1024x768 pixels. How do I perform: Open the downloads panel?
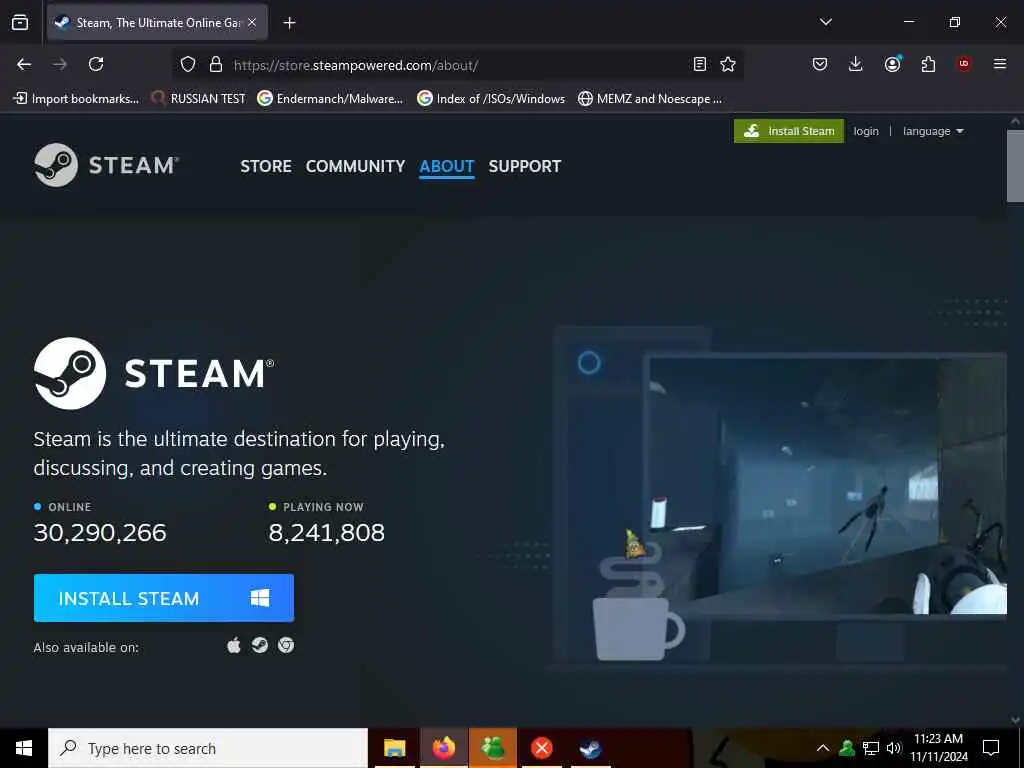pos(856,64)
